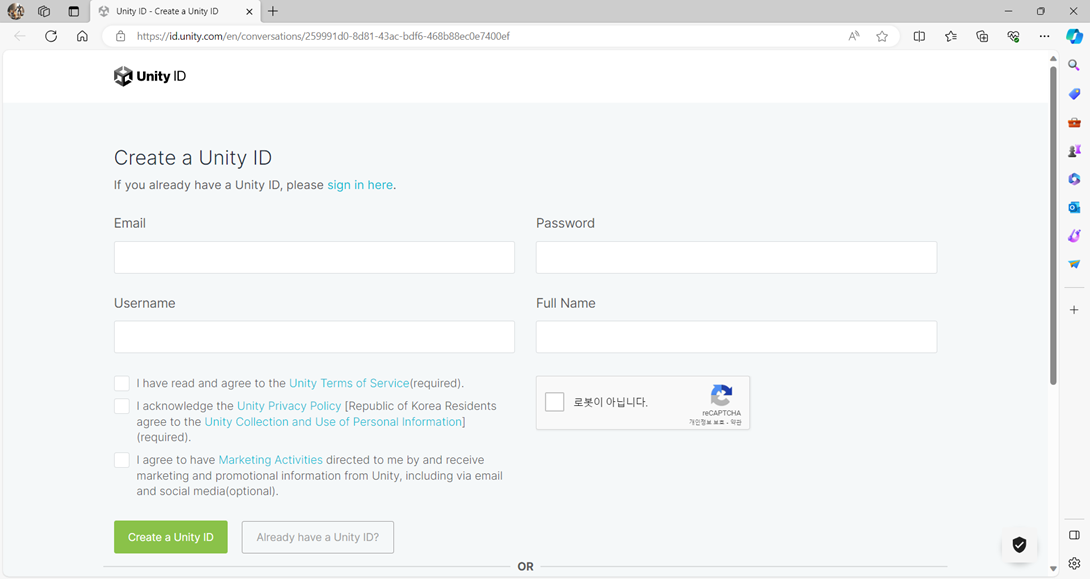
Task: Open Browser essentials heart icon
Action: [1013, 36]
